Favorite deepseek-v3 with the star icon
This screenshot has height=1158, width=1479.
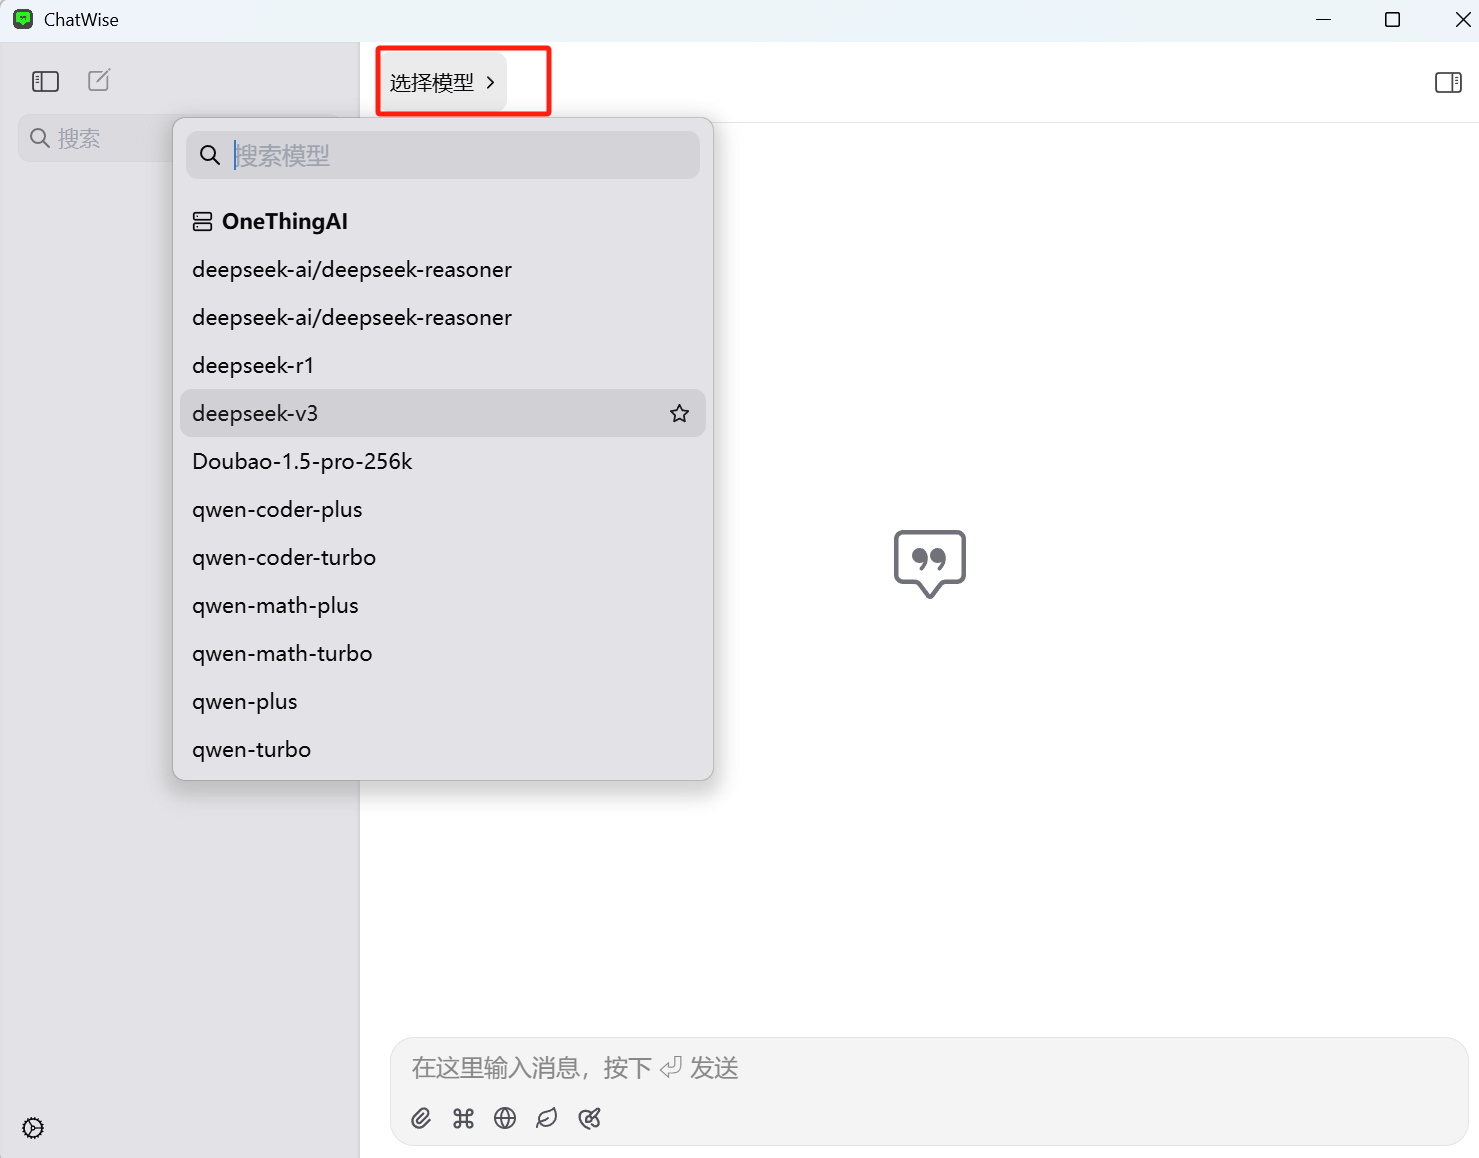680,413
